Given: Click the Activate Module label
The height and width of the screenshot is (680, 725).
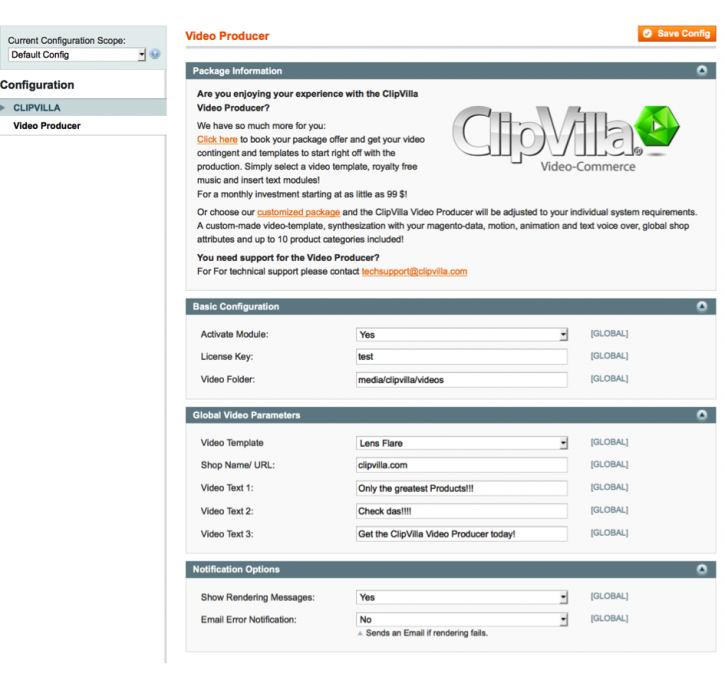Looking at the screenshot, I should point(234,335).
